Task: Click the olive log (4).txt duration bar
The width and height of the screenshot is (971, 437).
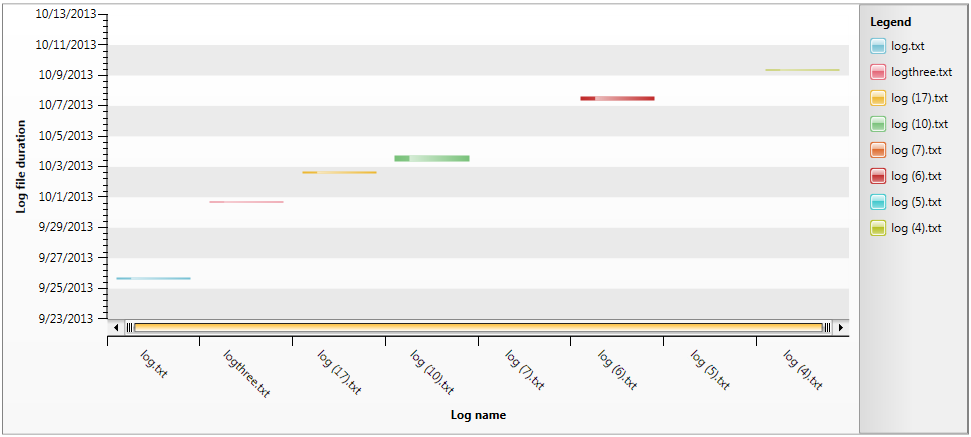Action: tap(802, 70)
